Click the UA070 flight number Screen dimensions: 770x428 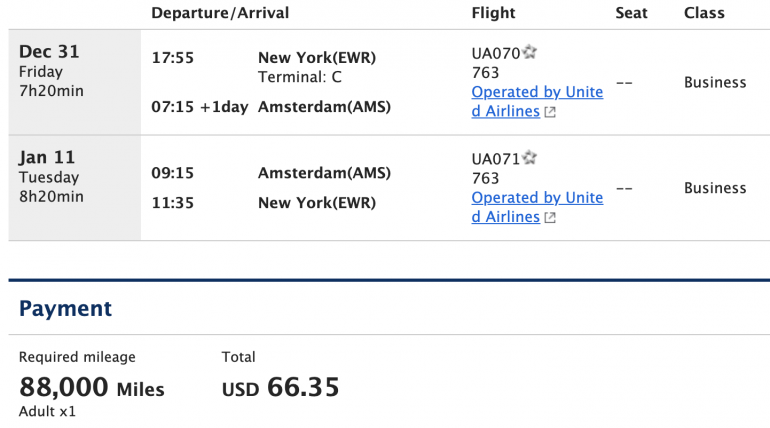click(496, 53)
